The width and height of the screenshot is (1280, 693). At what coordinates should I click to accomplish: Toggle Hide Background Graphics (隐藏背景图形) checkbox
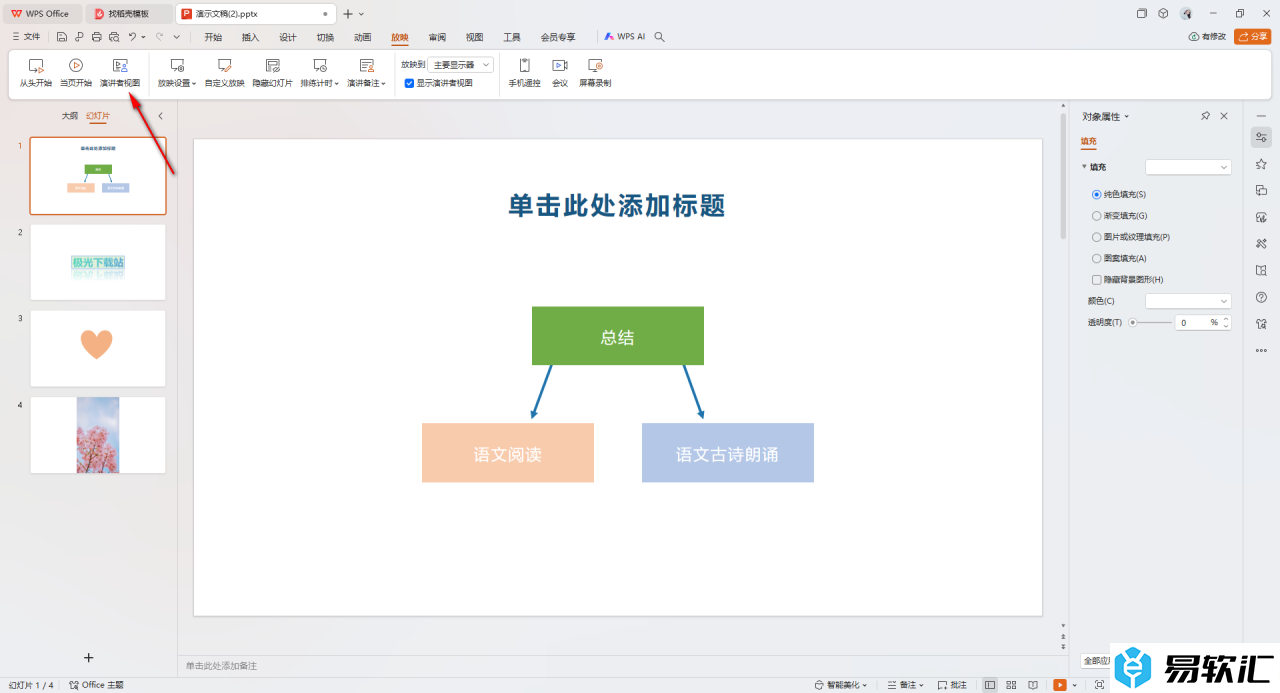pyautogui.click(x=1097, y=280)
